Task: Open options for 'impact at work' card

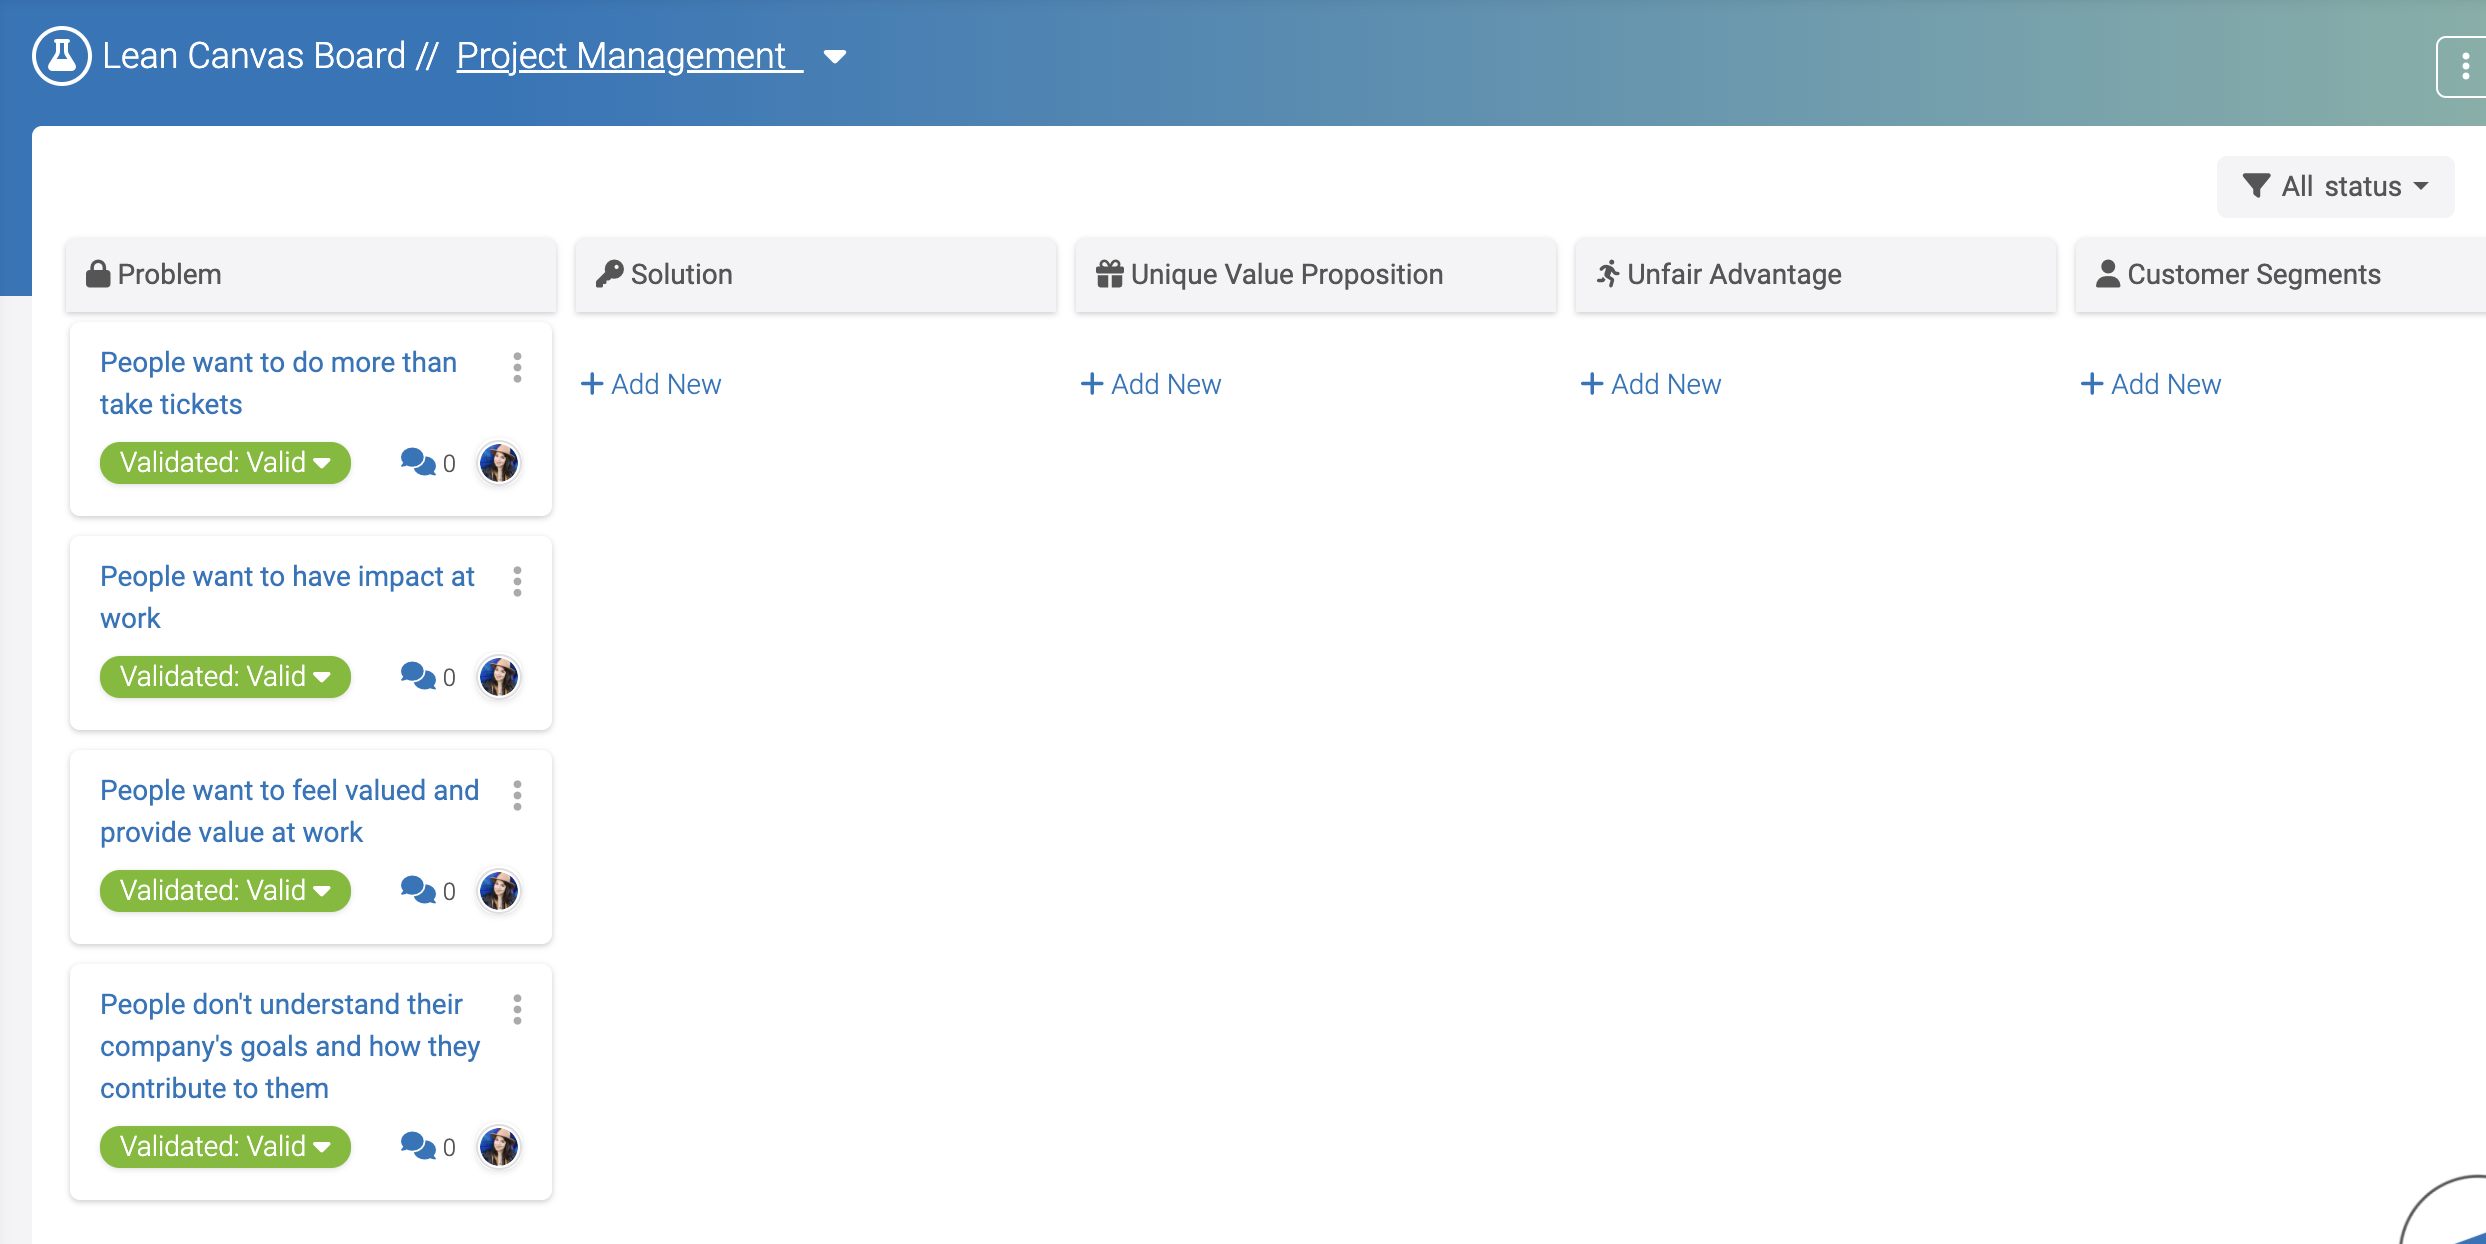Action: click(x=517, y=581)
